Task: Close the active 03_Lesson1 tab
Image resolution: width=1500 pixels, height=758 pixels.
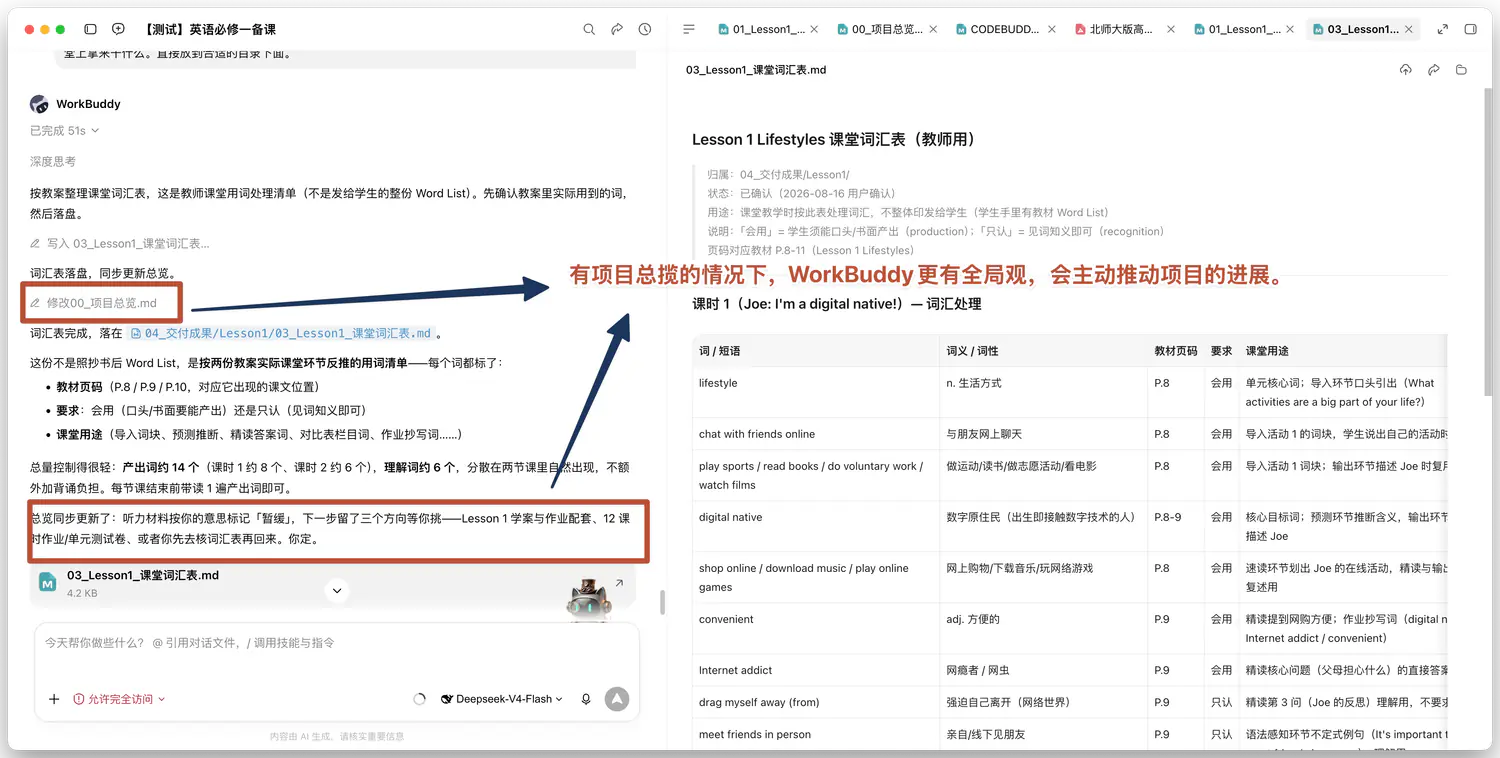Action: tap(1409, 29)
